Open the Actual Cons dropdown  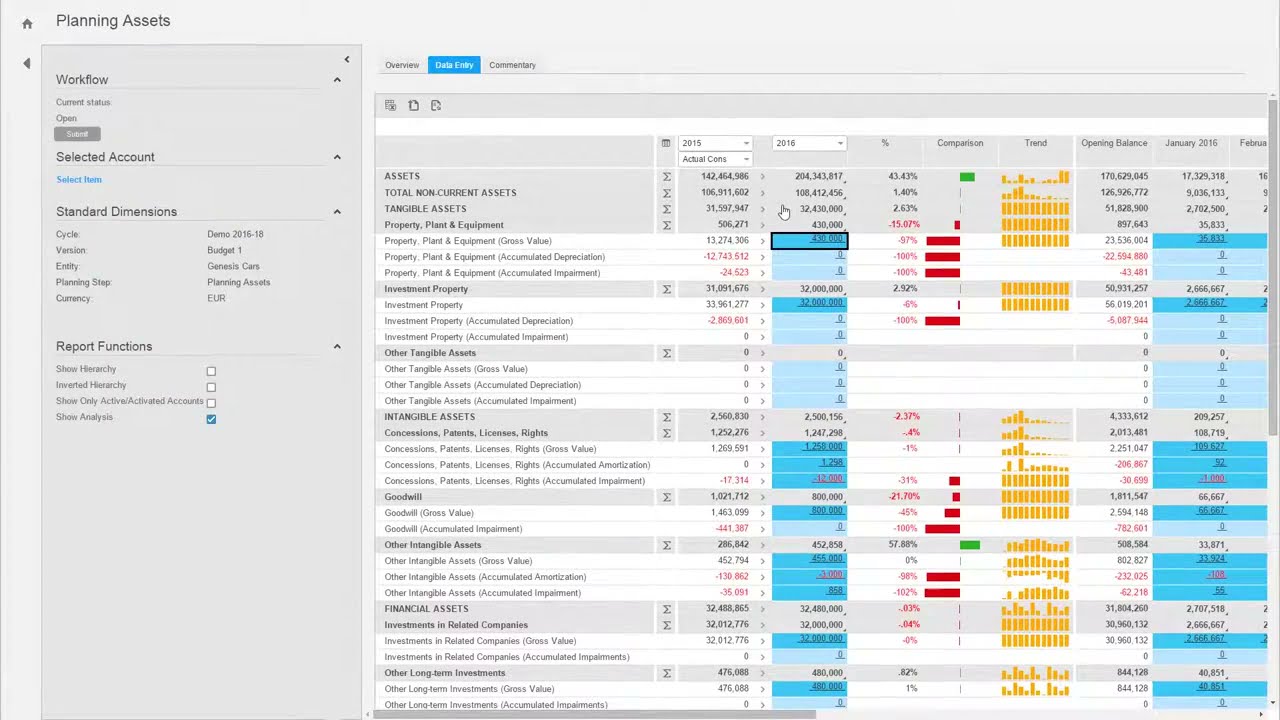[x=715, y=159]
